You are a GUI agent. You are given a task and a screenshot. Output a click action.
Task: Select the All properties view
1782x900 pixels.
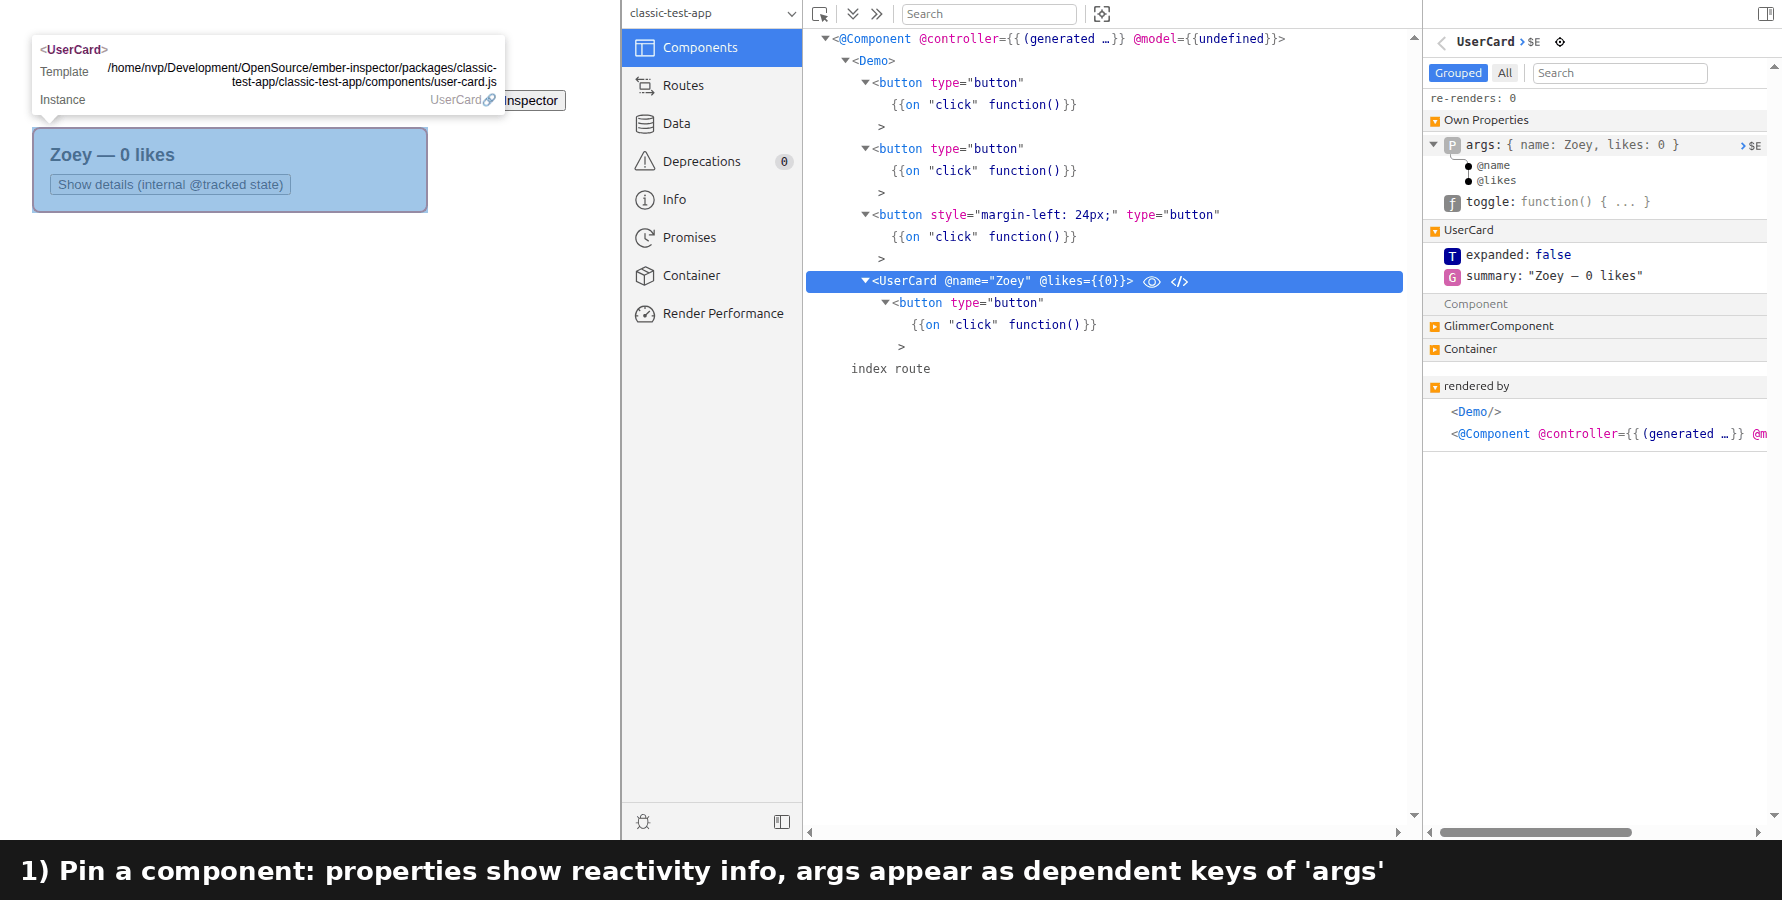[1505, 73]
